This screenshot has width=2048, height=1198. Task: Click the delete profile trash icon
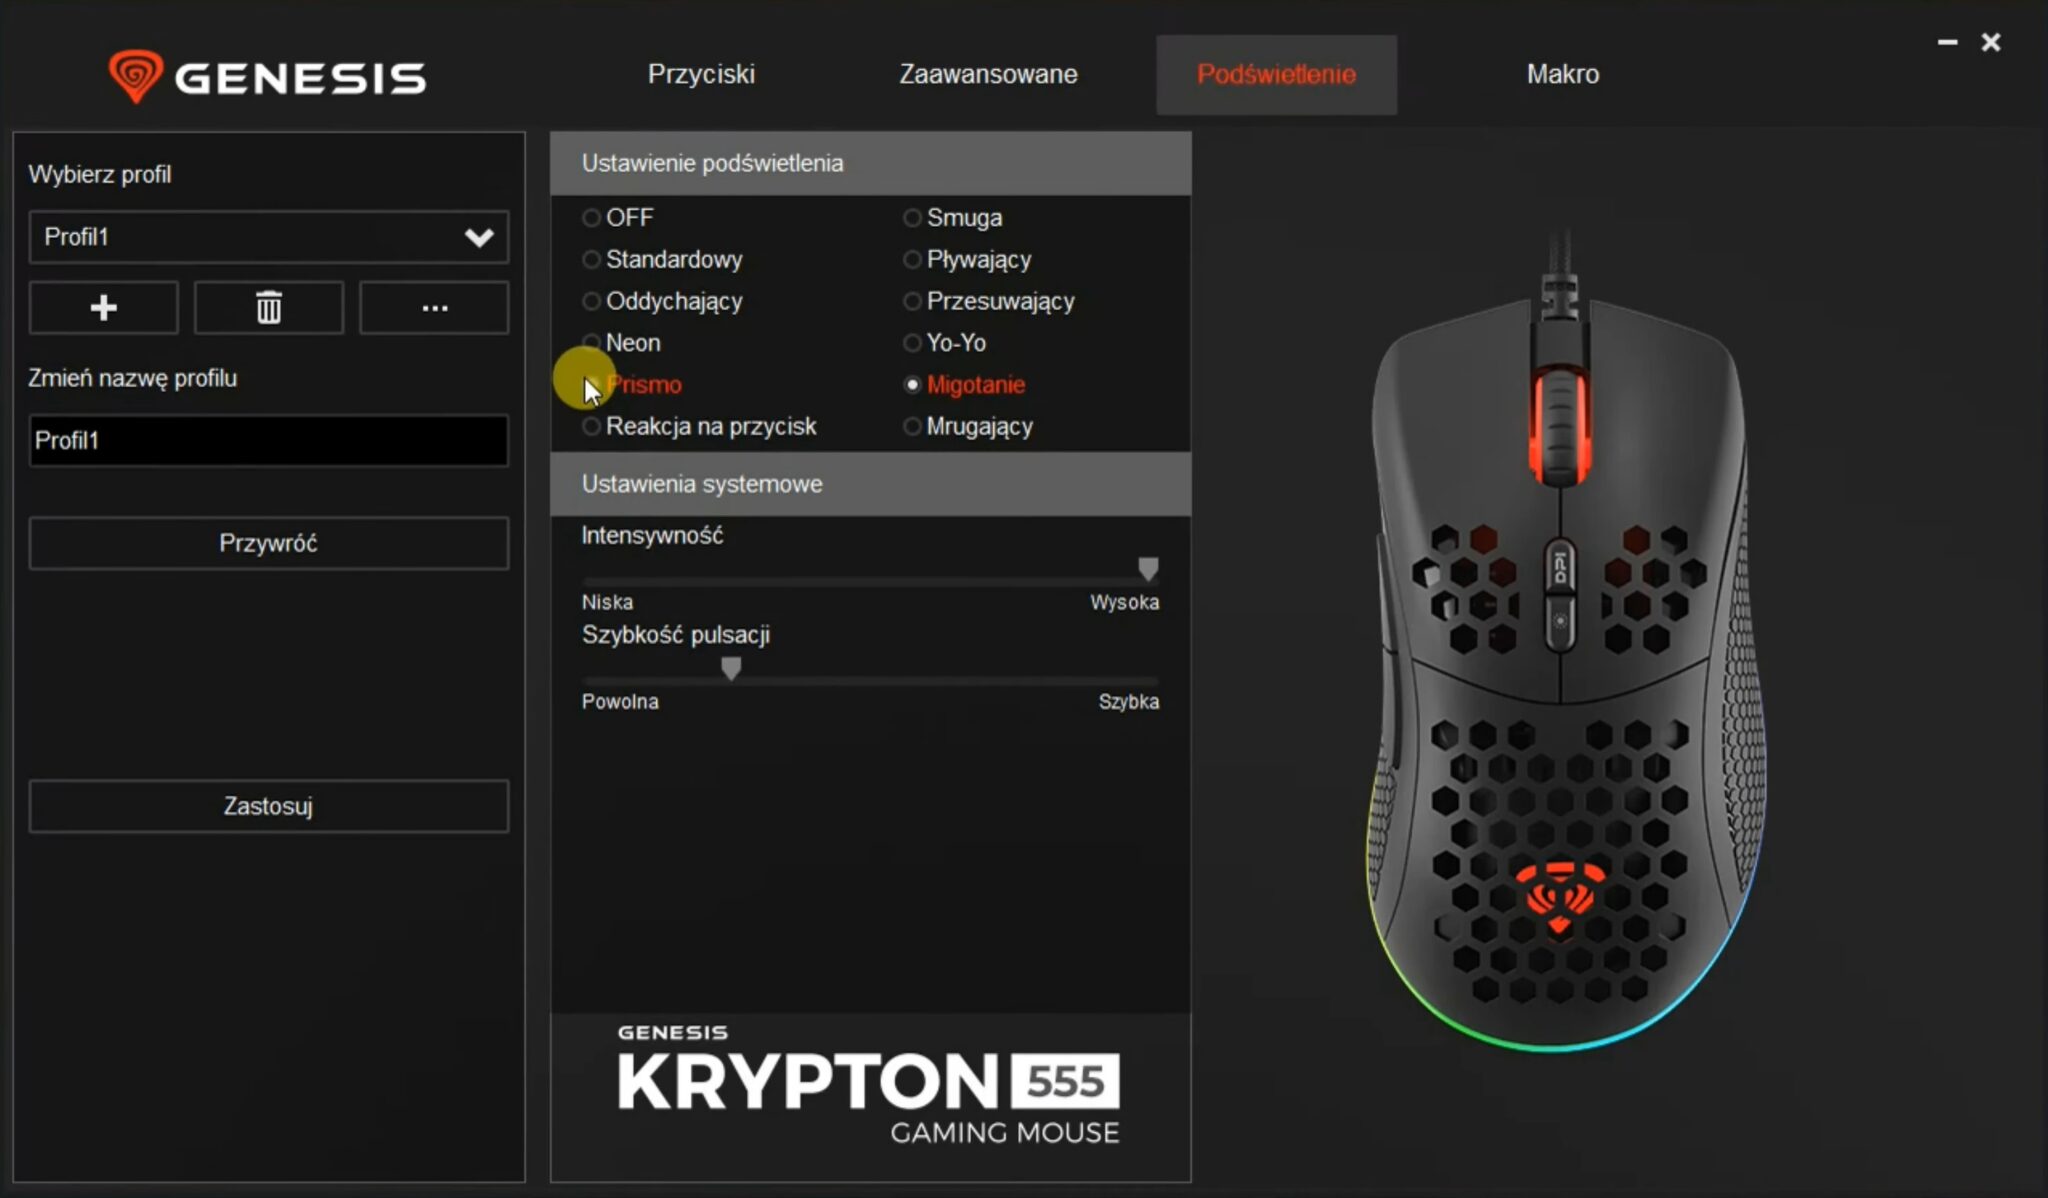pyautogui.click(x=268, y=307)
